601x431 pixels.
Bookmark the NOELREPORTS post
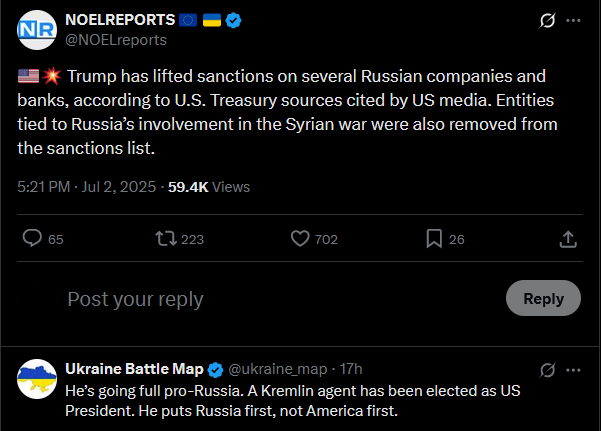434,239
